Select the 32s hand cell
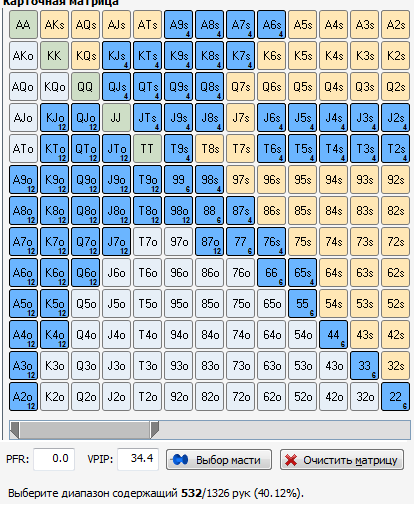 pos(395,366)
